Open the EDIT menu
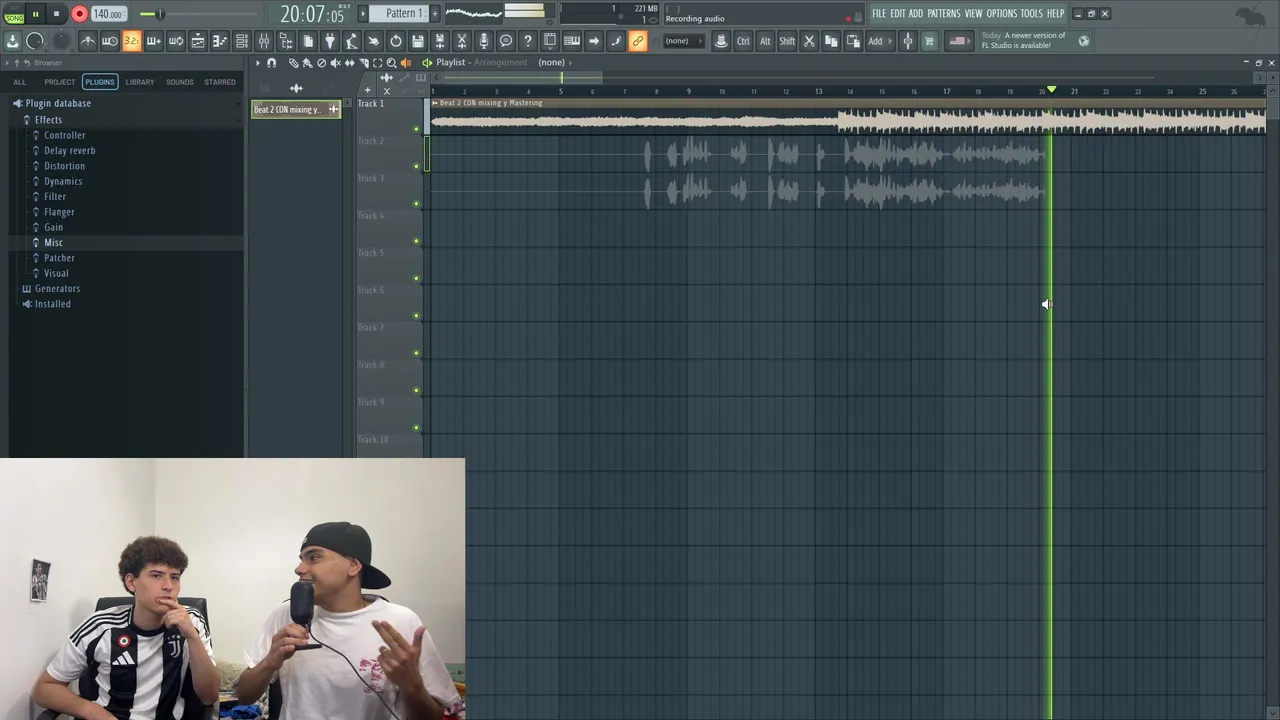 click(x=898, y=13)
